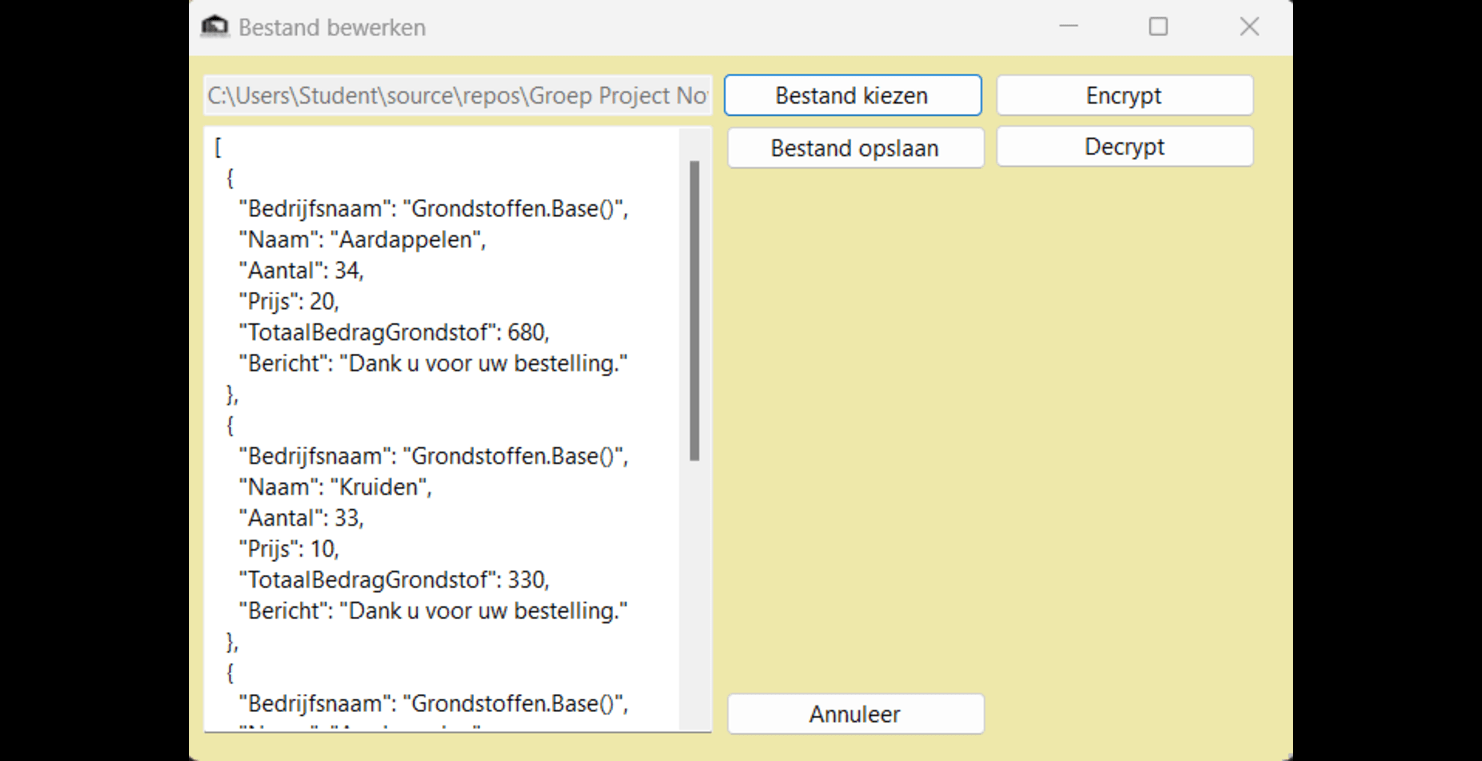
Task: Click the vertical scrollbar thumb in editor
Action: pyautogui.click(x=695, y=311)
